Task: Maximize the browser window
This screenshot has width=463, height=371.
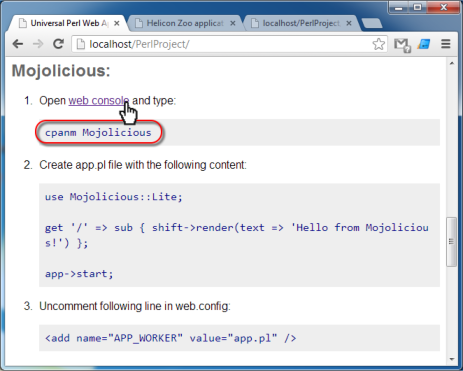Action: tap(417, 7)
